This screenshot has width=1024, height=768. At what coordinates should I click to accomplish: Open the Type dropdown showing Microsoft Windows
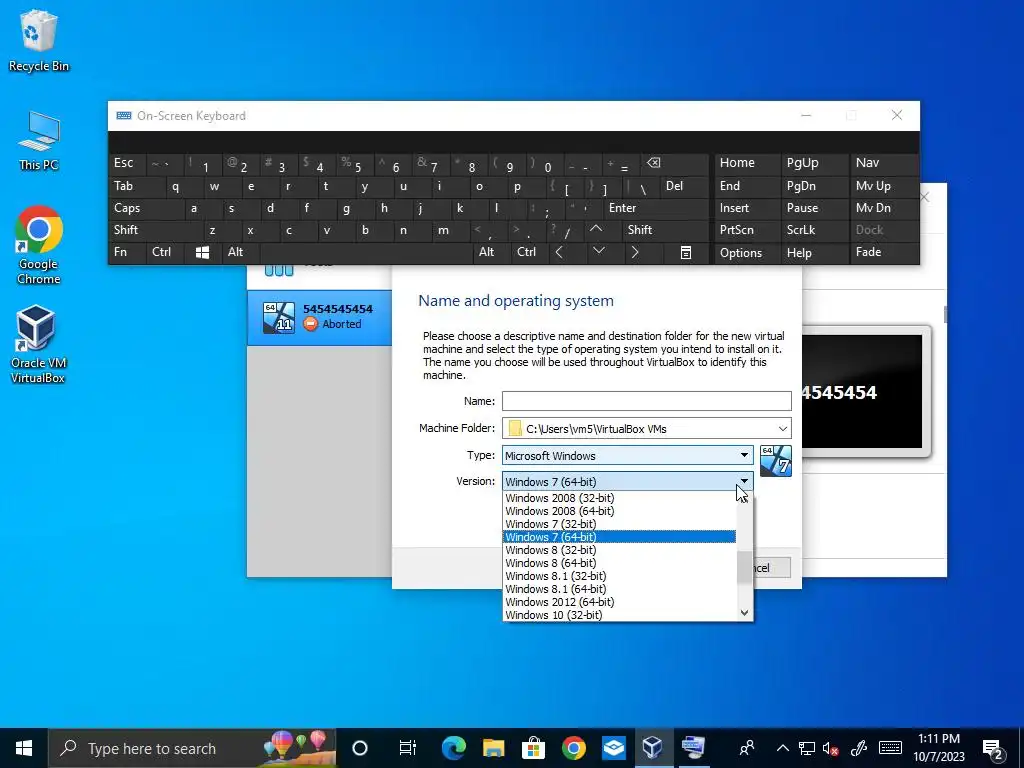click(x=628, y=455)
